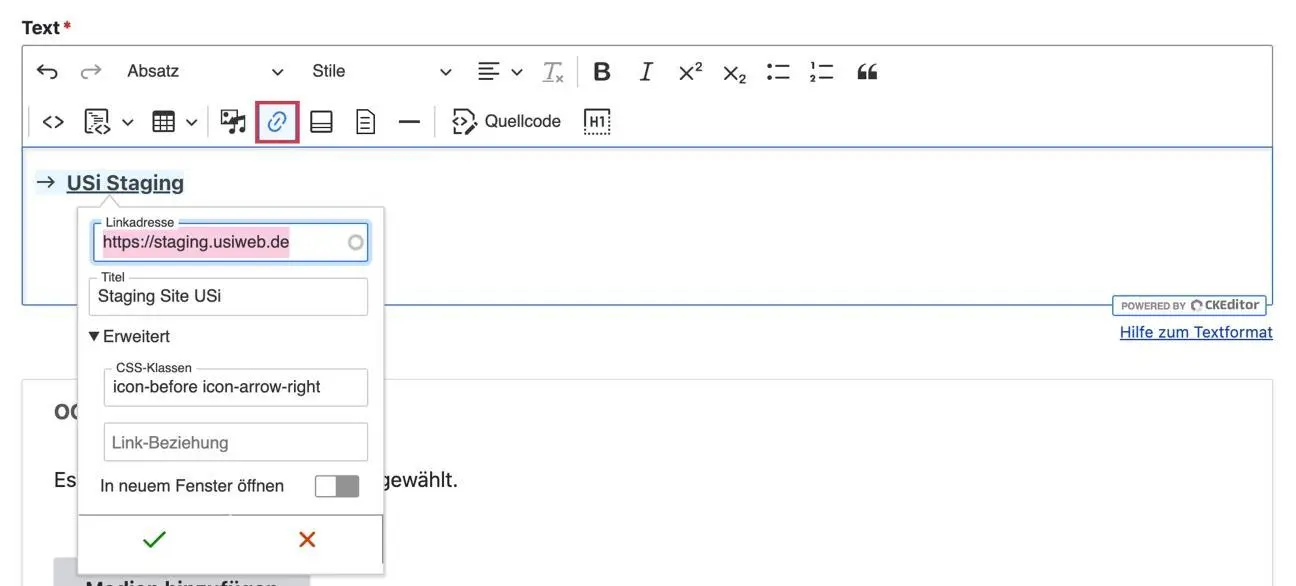
Task: Apply superscript formatting
Action: click(x=690, y=72)
